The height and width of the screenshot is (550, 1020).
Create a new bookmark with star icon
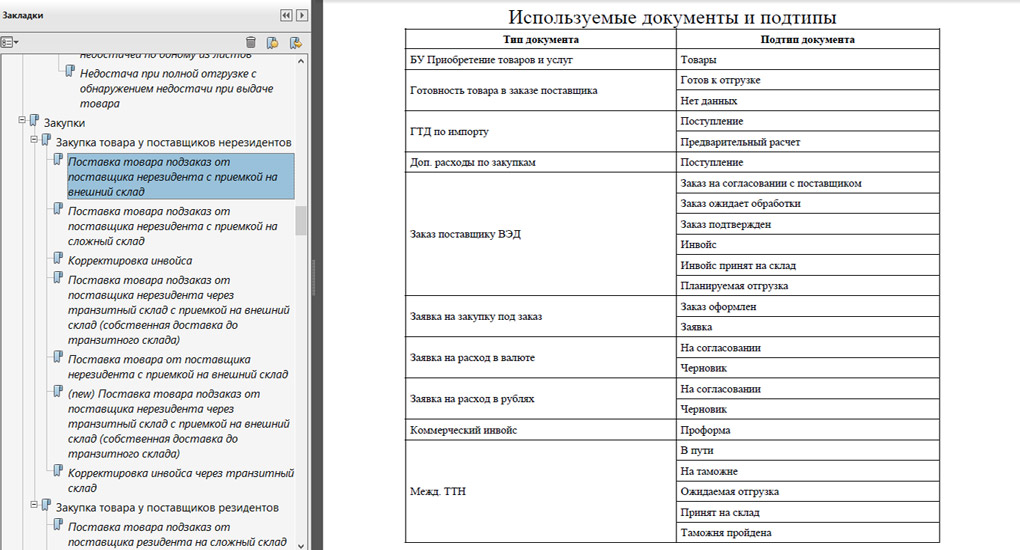[273, 42]
